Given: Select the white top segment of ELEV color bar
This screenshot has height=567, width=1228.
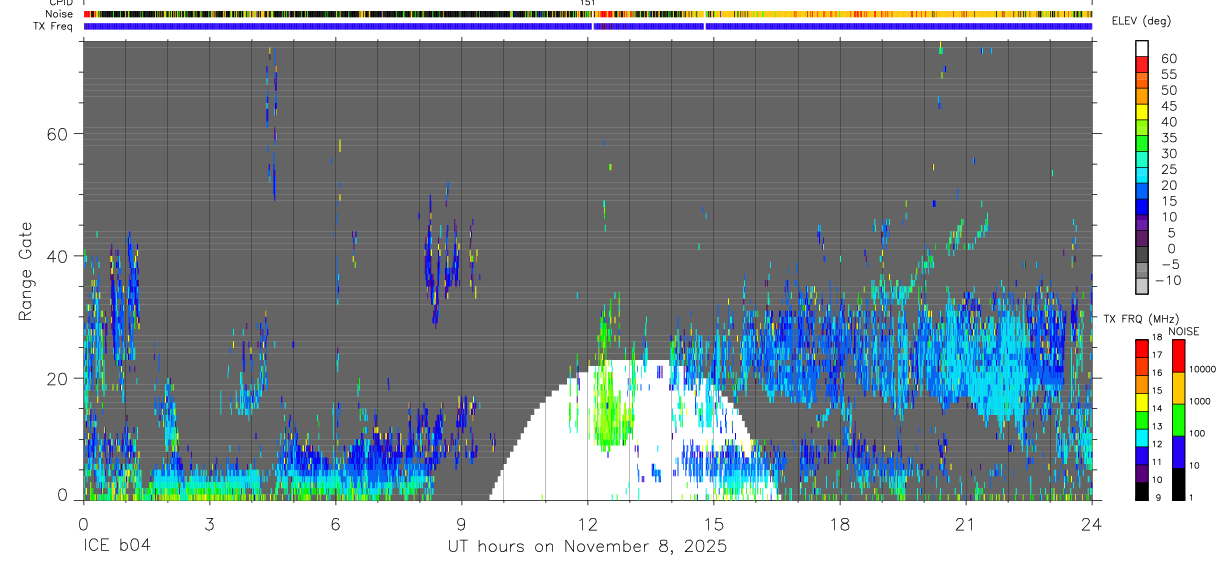Looking at the screenshot, I should pos(1142,50).
